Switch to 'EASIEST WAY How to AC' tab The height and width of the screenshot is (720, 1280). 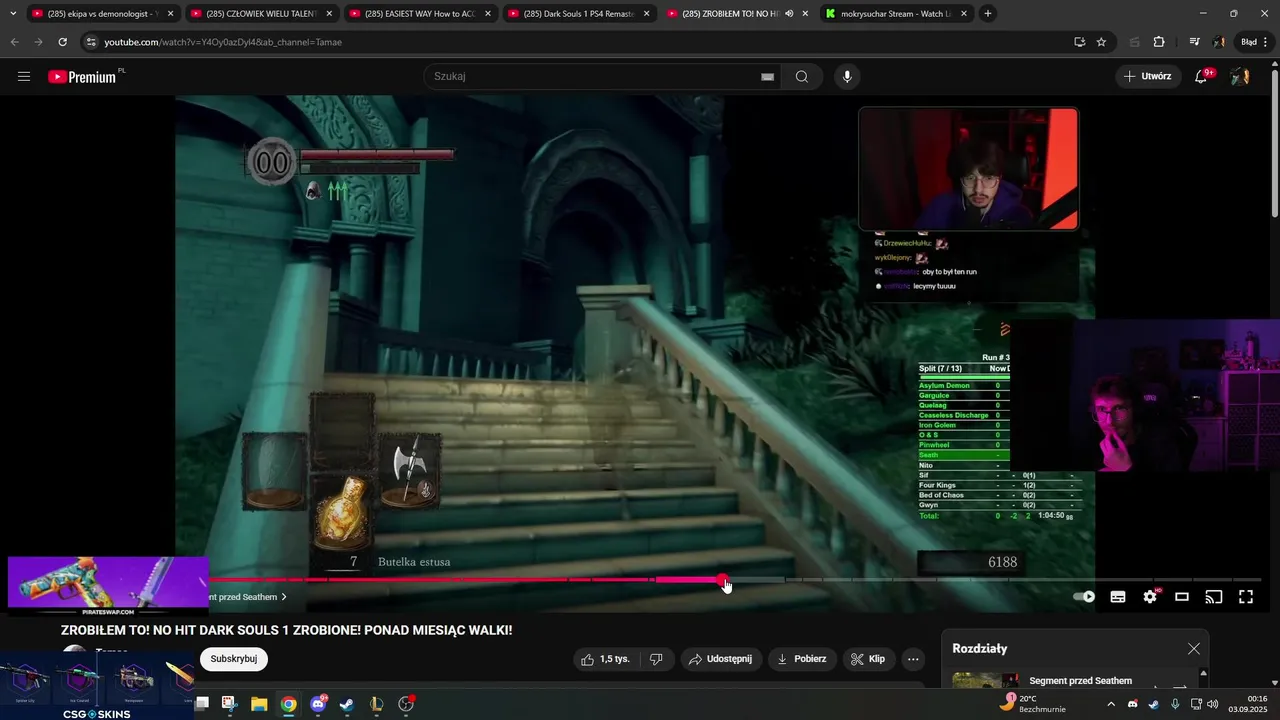pyautogui.click(x=420, y=14)
